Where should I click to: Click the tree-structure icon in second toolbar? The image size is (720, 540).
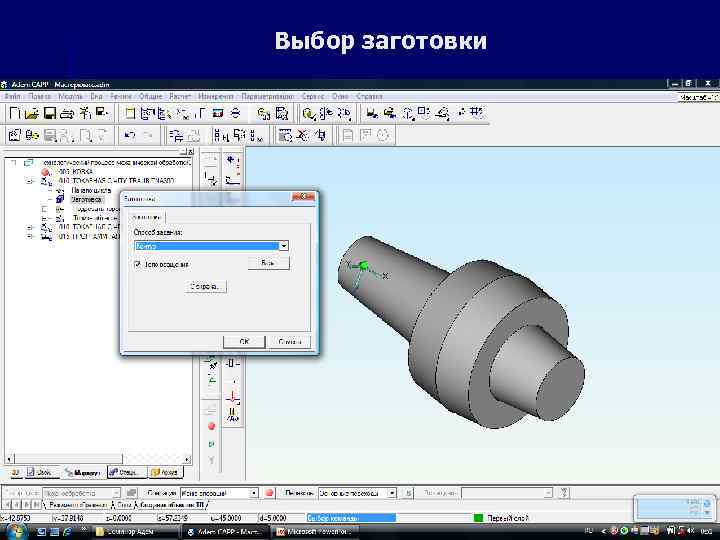(x=176, y=135)
